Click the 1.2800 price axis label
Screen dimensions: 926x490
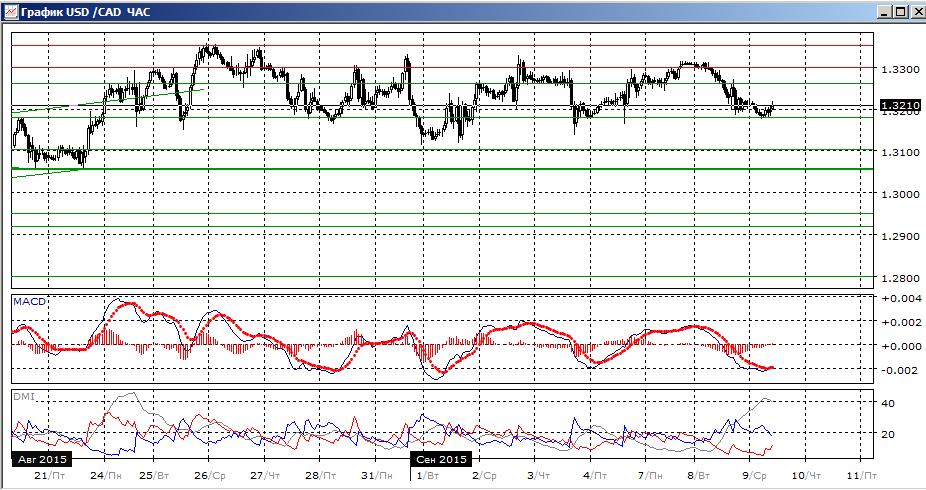(900, 277)
